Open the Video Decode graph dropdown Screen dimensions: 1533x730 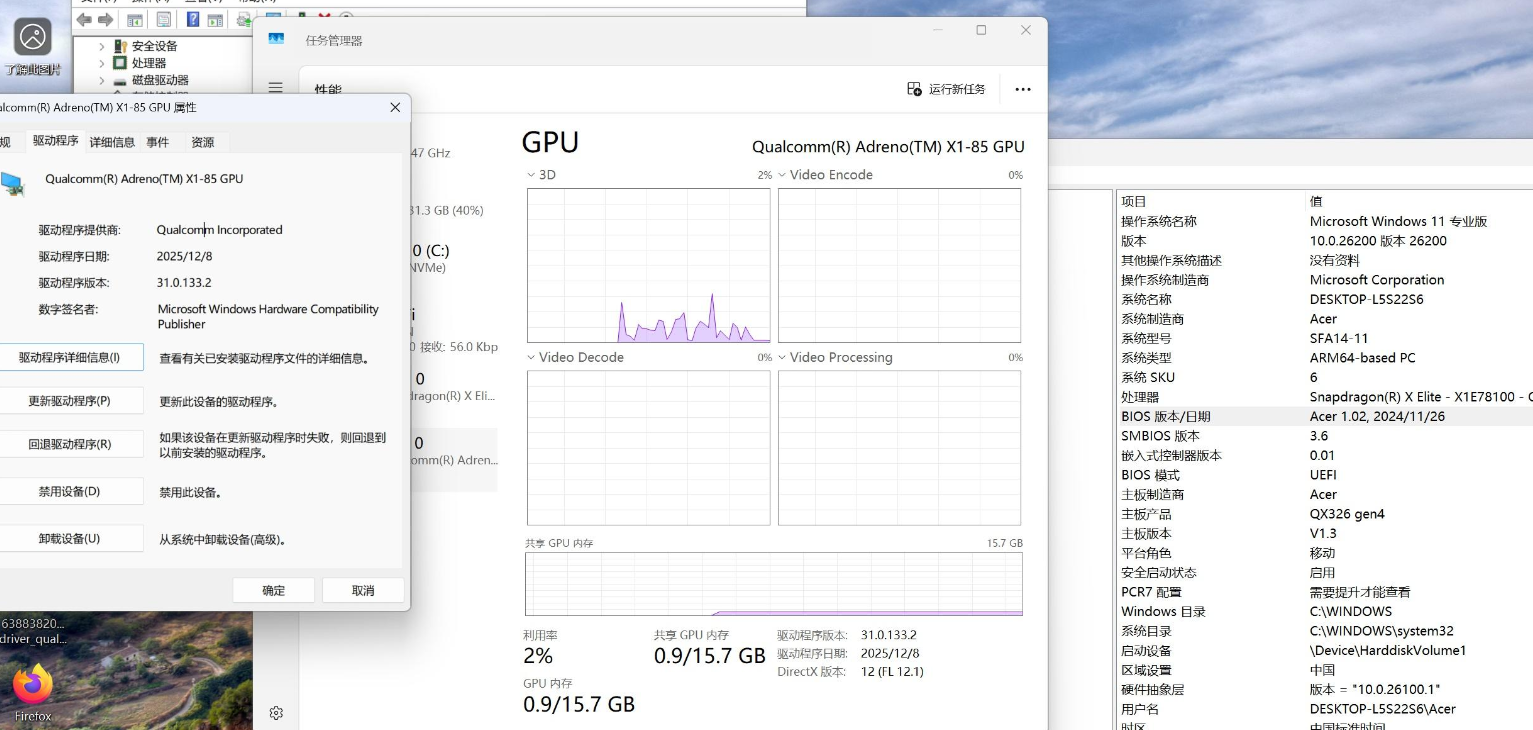coord(531,357)
